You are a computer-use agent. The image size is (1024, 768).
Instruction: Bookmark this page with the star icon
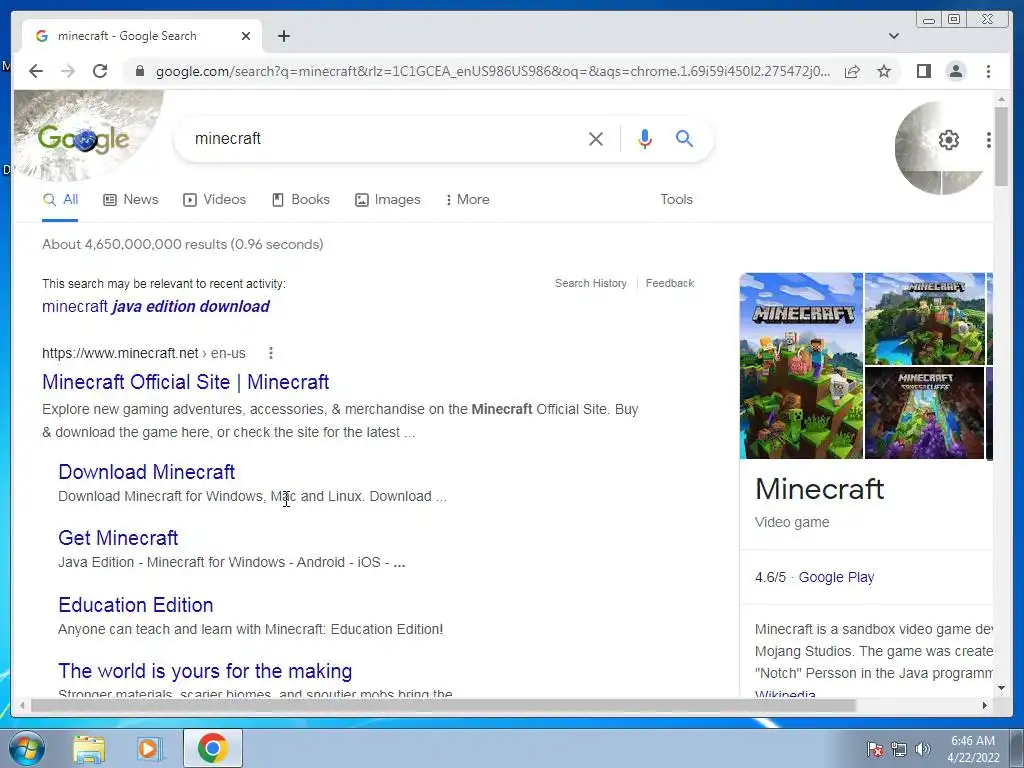pyautogui.click(x=884, y=71)
